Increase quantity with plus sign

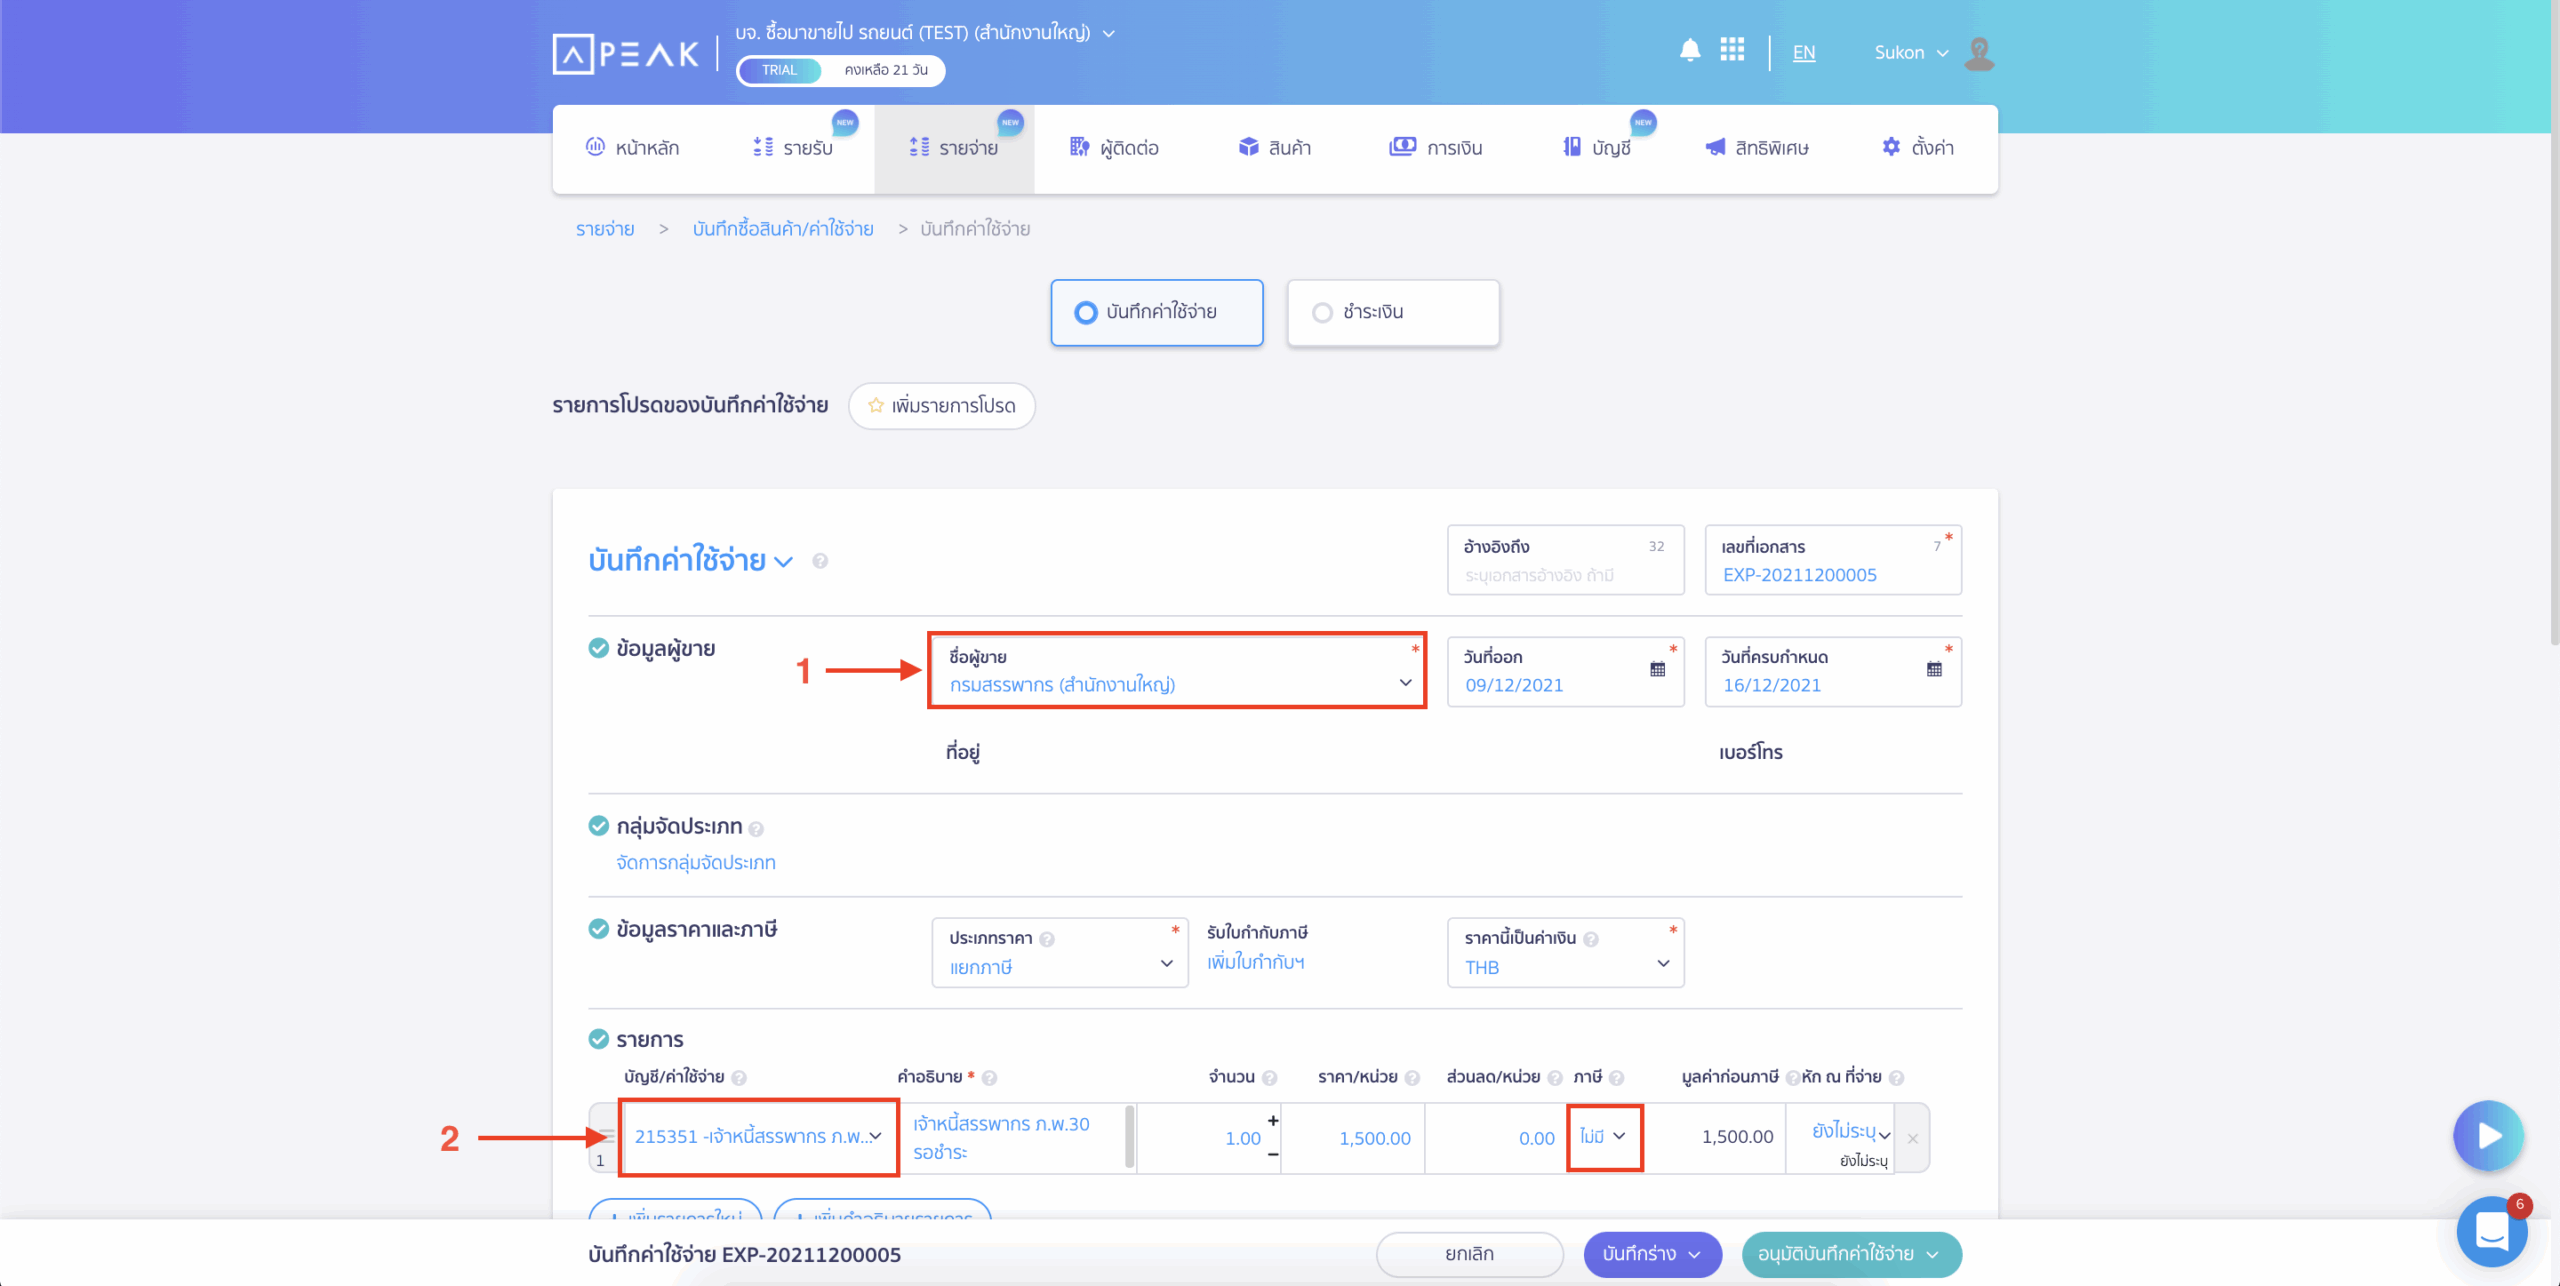click(x=1272, y=1121)
